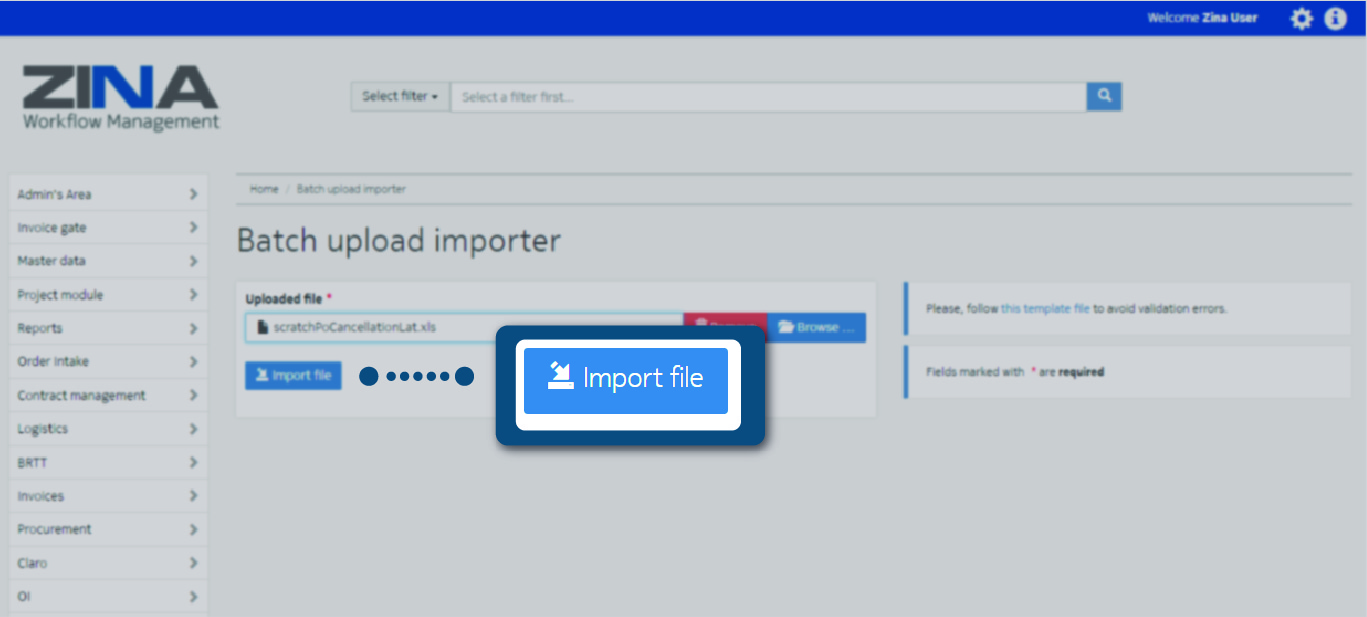Go to Home breadcrumb link
The height and width of the screenshot is (617, 1367).
[x=264, y=189]
